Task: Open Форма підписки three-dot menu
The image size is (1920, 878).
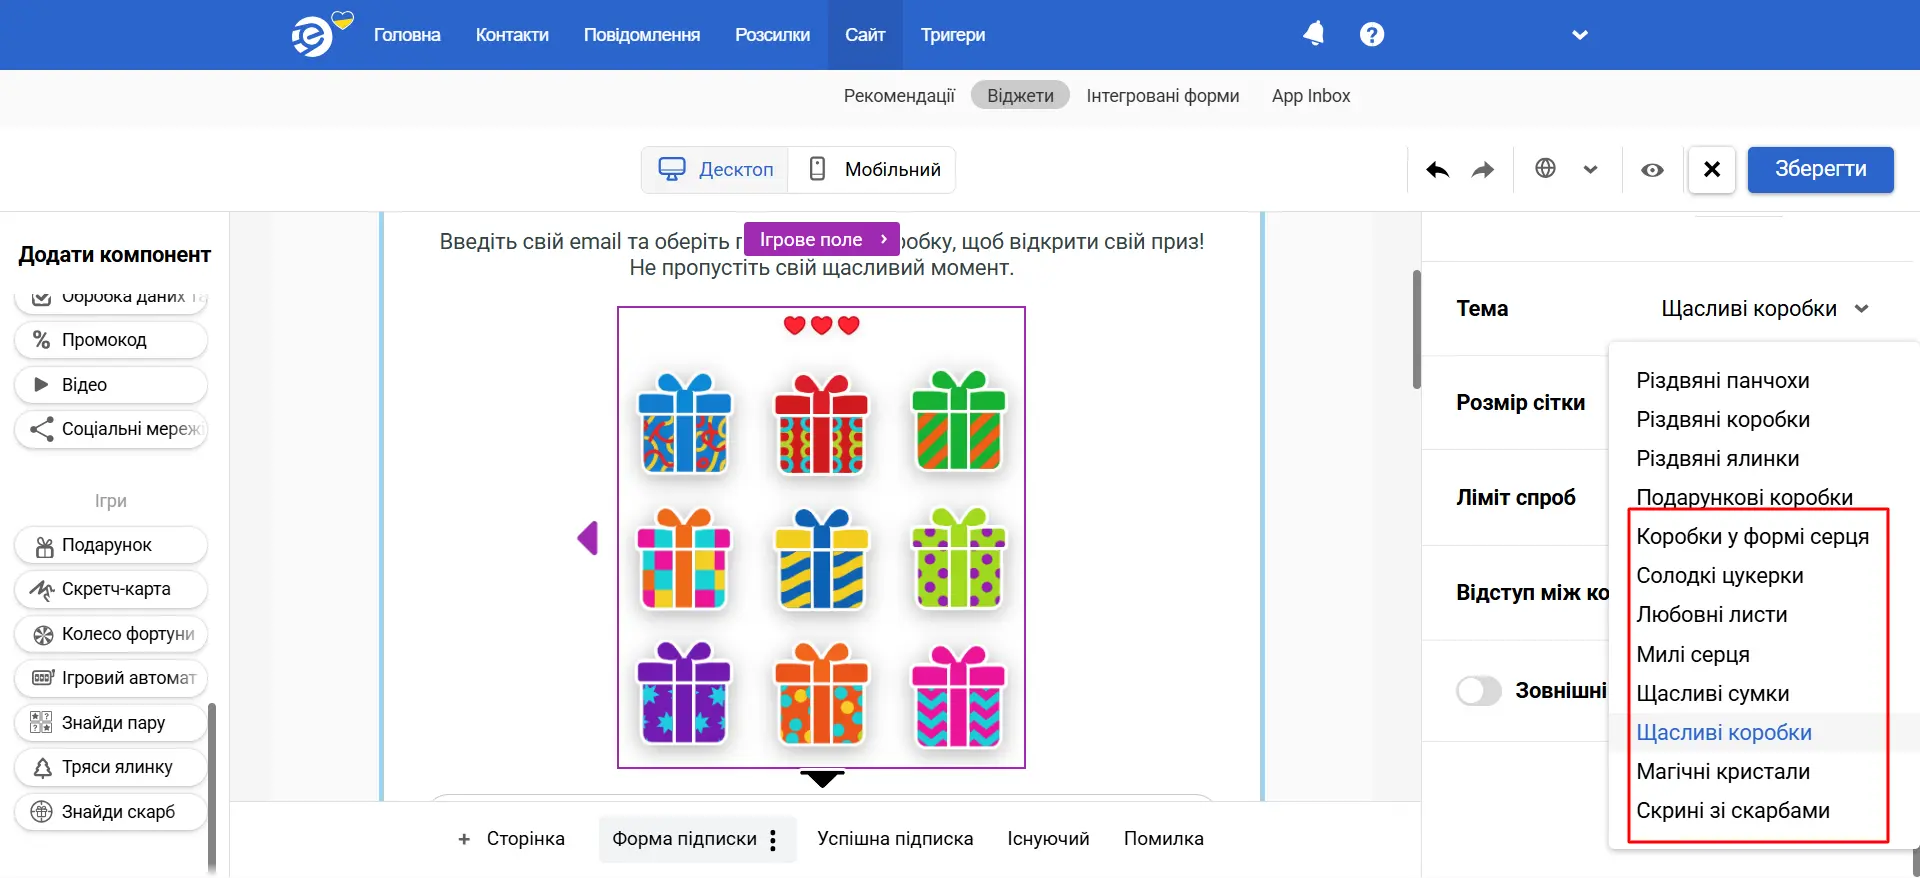Action: (773, 840)
